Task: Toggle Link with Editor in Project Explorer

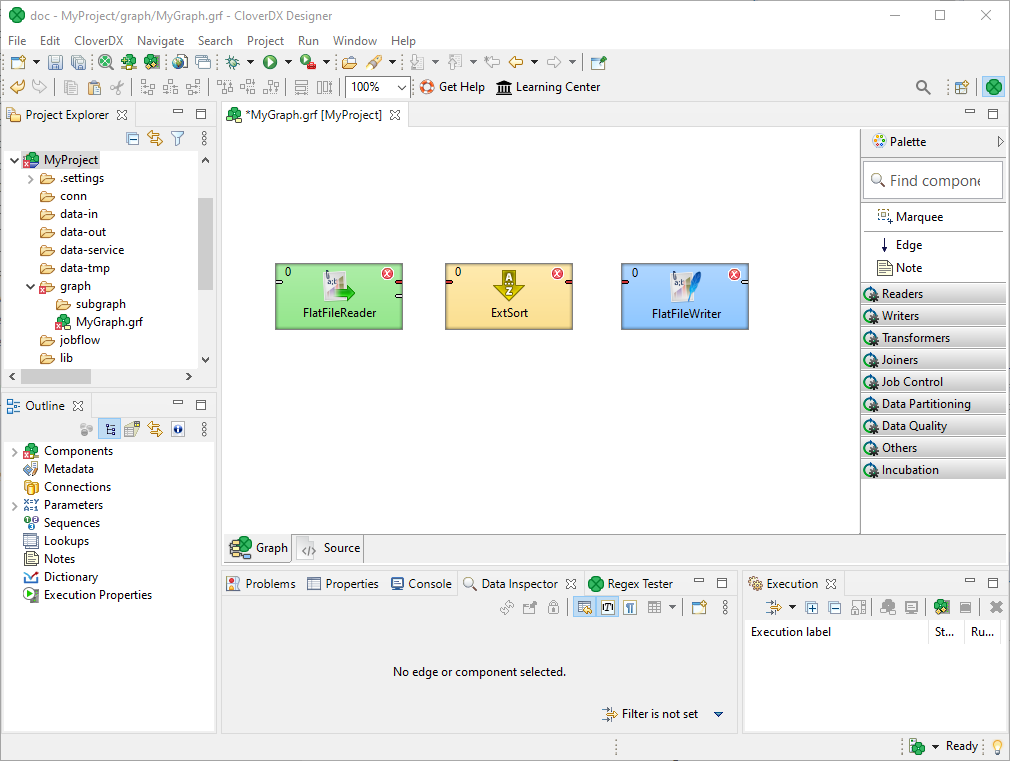Action: pos(155,139)
